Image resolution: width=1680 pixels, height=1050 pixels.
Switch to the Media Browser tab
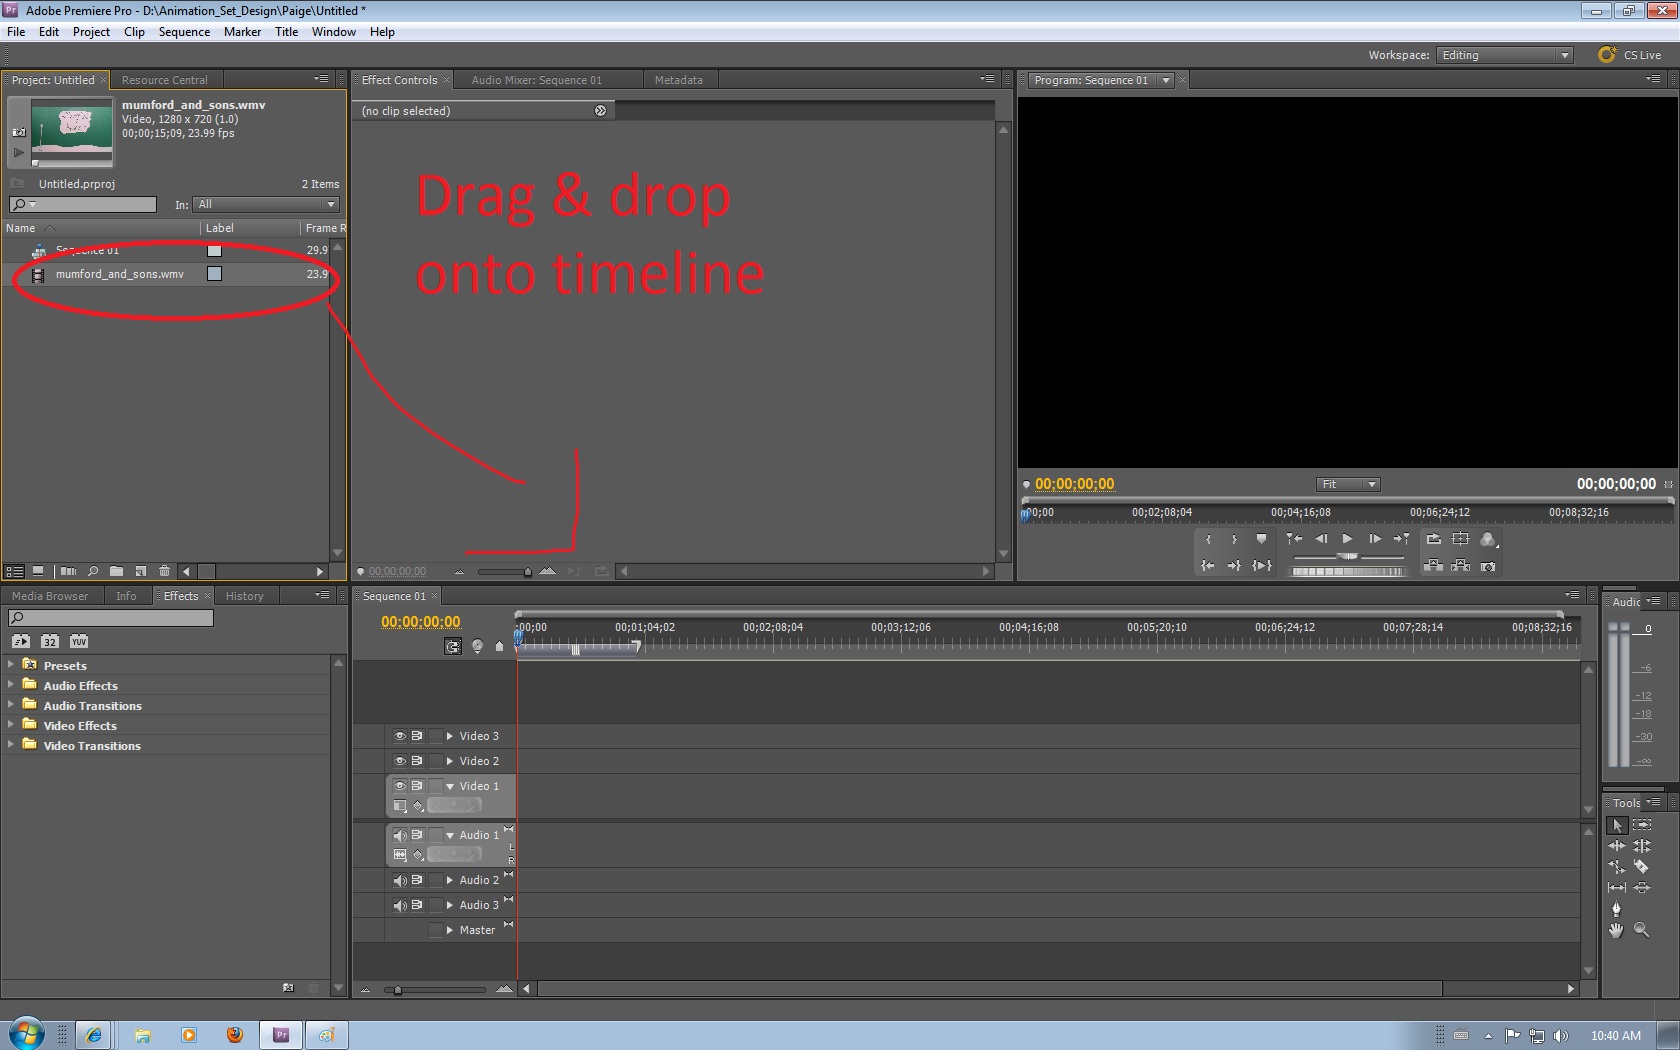50,596
